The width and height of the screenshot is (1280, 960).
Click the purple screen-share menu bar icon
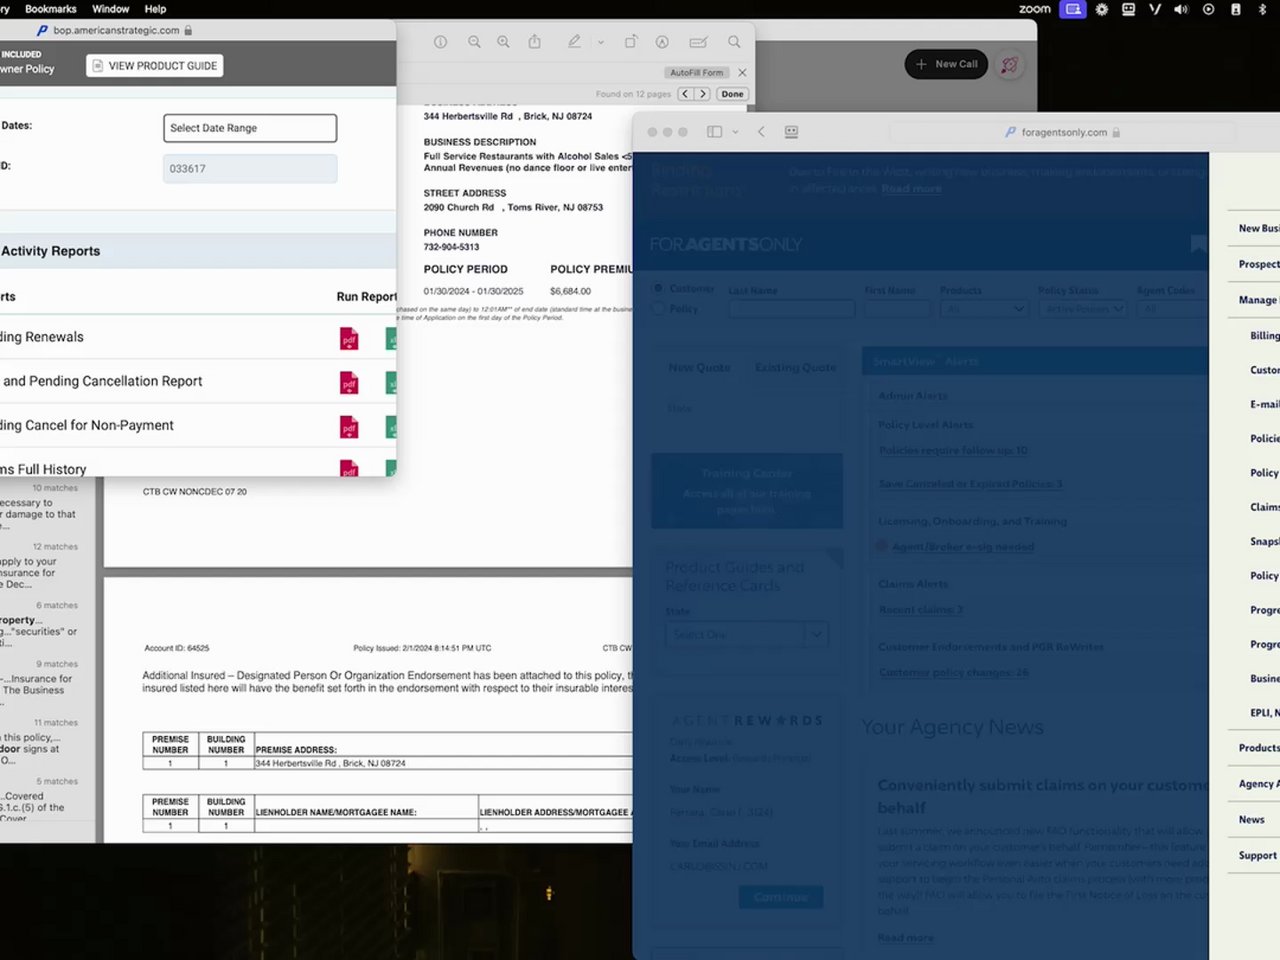point(1073,9)
